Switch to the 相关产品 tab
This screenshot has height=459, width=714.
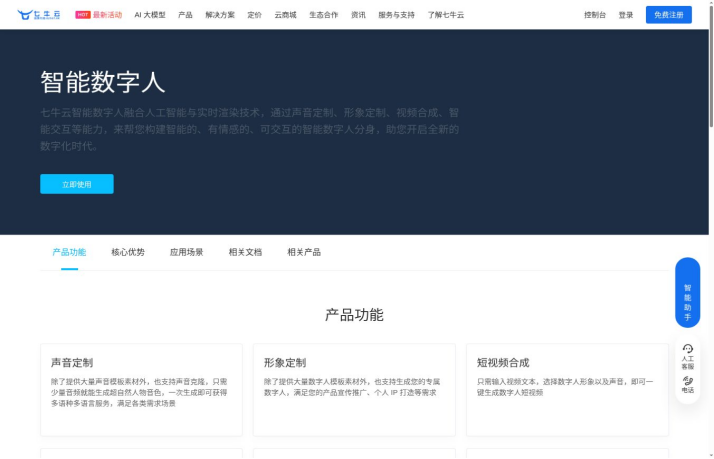pyautogui.click(x=304, y=252)
